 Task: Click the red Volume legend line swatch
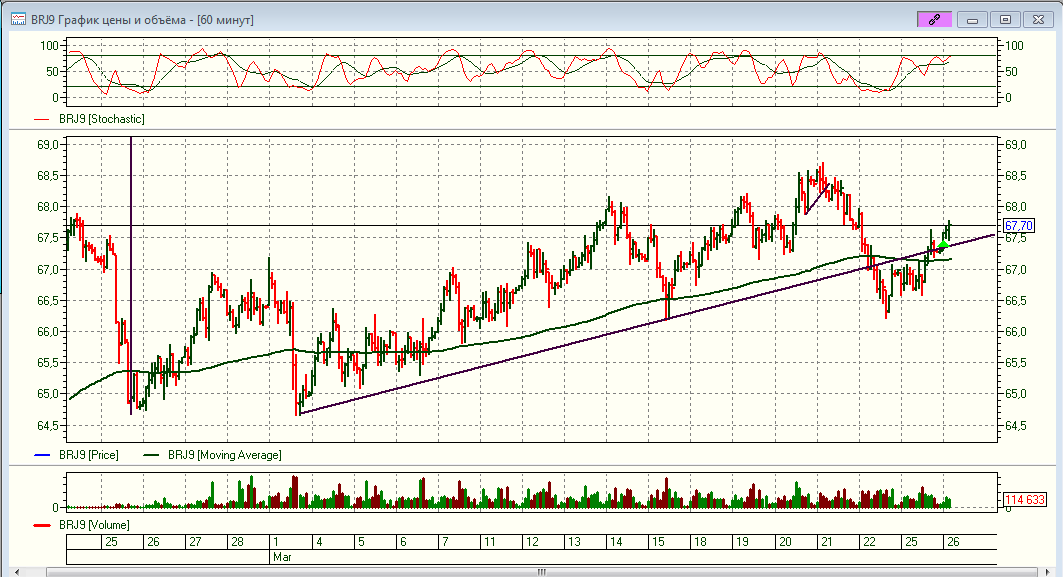41,525
